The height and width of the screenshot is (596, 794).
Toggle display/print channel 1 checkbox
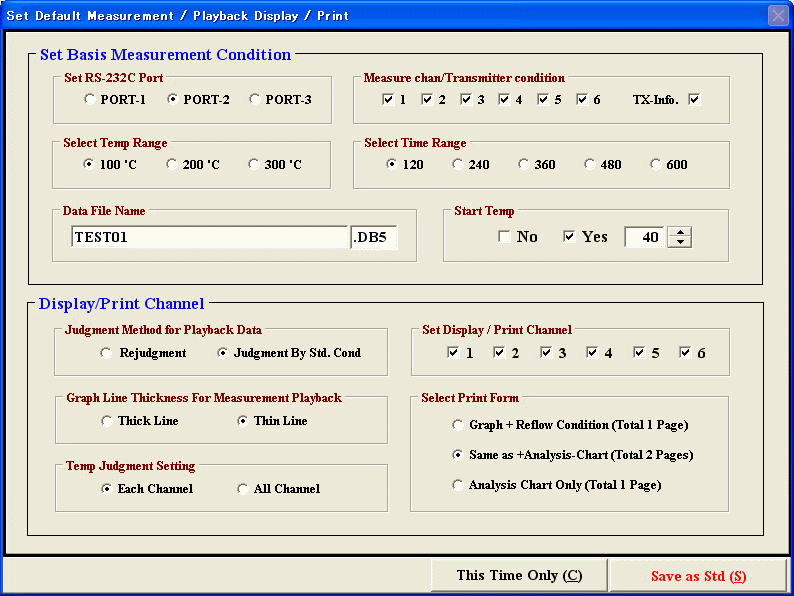point(453,352)
